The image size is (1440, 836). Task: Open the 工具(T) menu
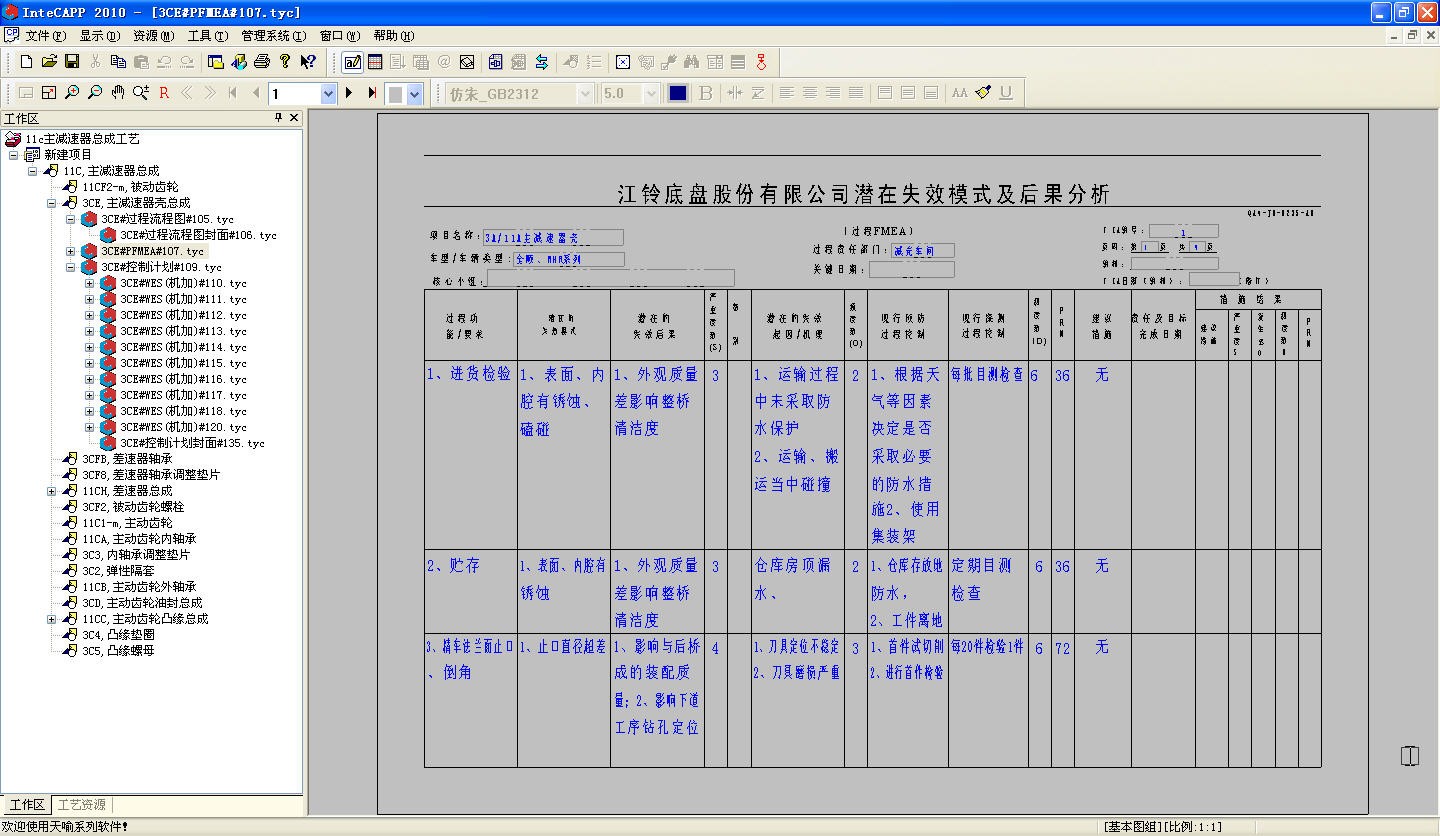tap(207, 36)
